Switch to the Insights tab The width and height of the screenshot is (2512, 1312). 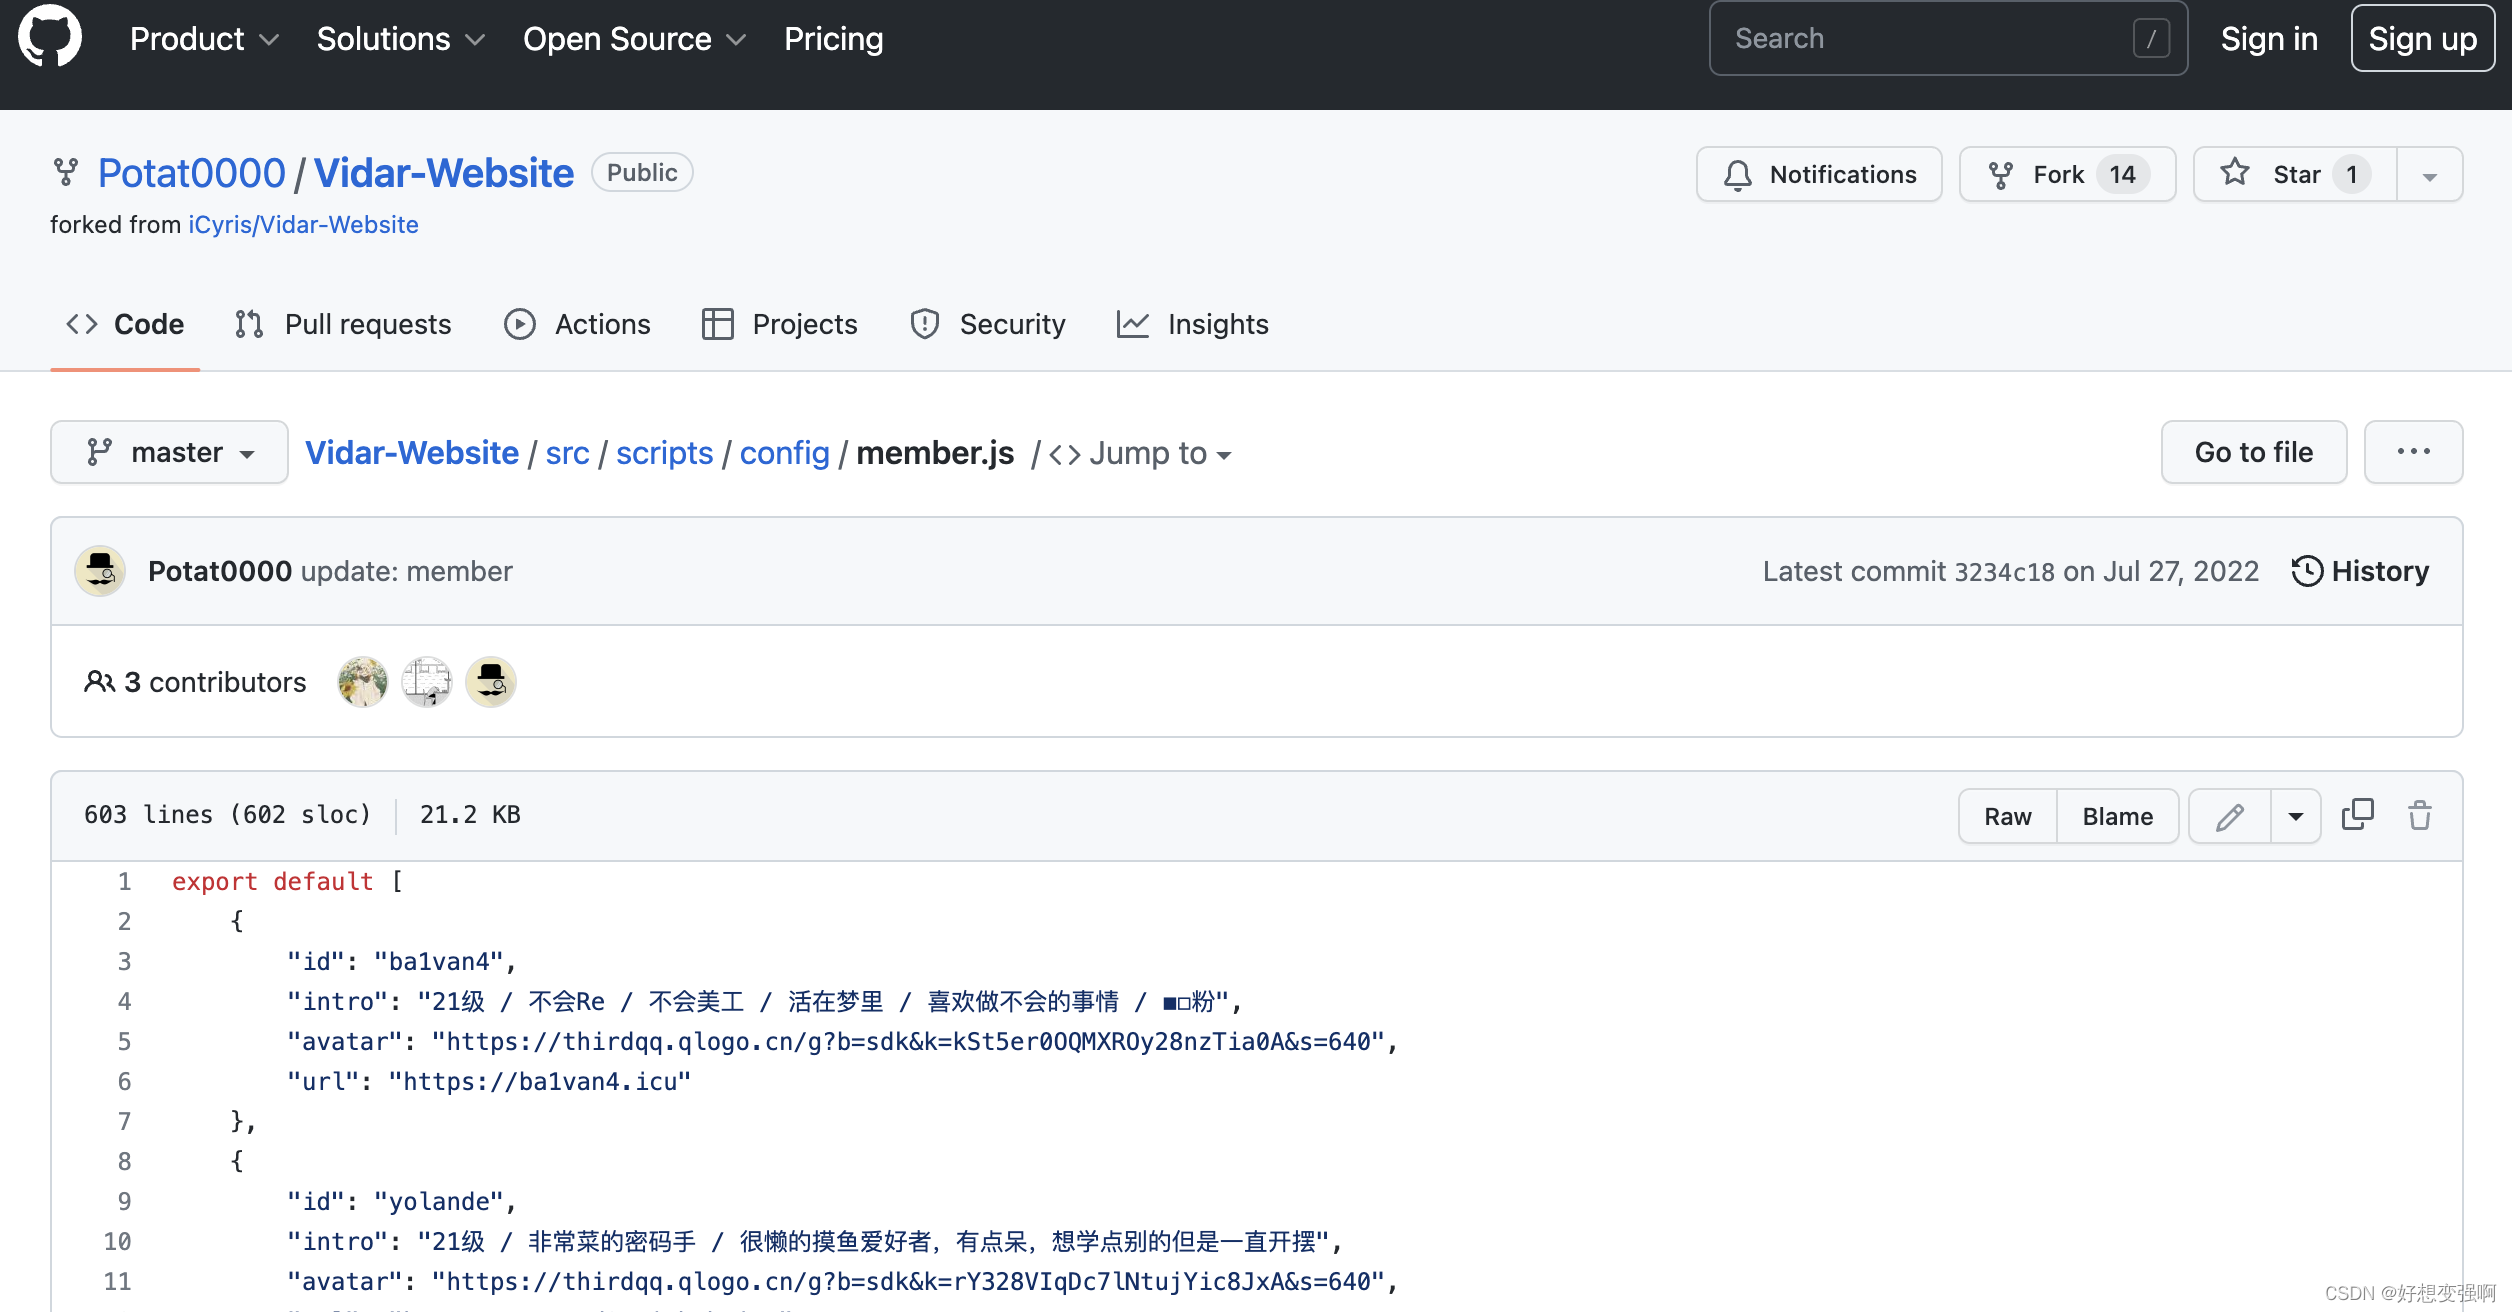(1192, 324)
